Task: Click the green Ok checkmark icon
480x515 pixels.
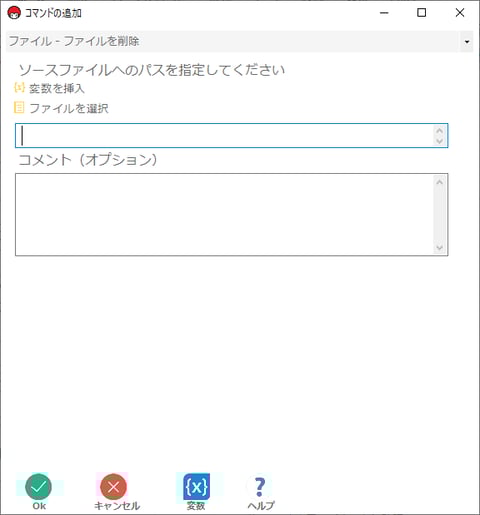Action: [38, 487]
